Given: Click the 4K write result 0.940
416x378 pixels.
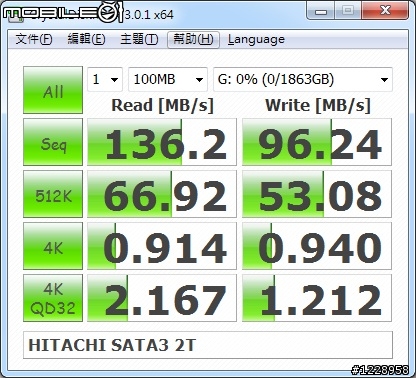Looking at the screenshot, I should 317,246.
